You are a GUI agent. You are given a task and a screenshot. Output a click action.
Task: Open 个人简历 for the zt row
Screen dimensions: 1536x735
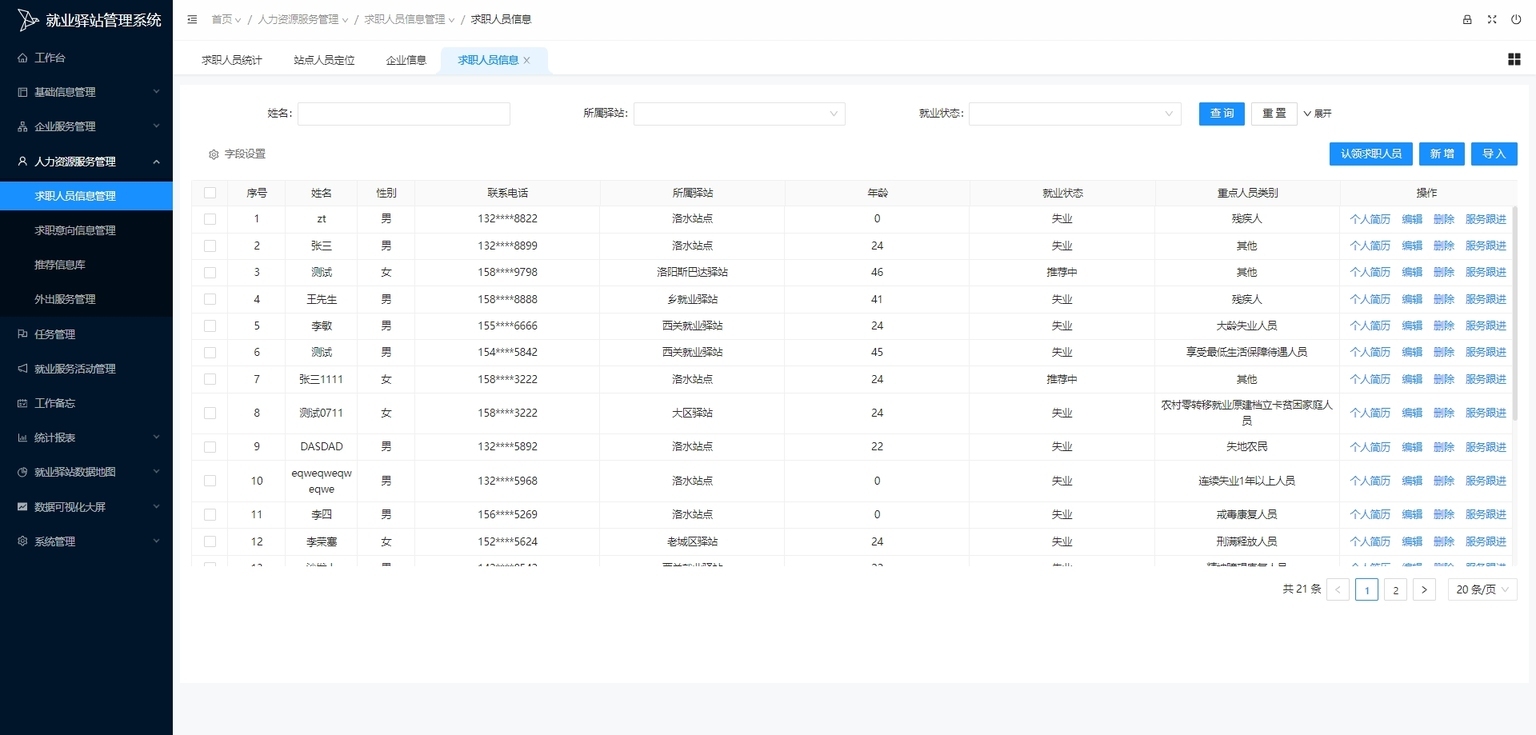coord(1369,219)
